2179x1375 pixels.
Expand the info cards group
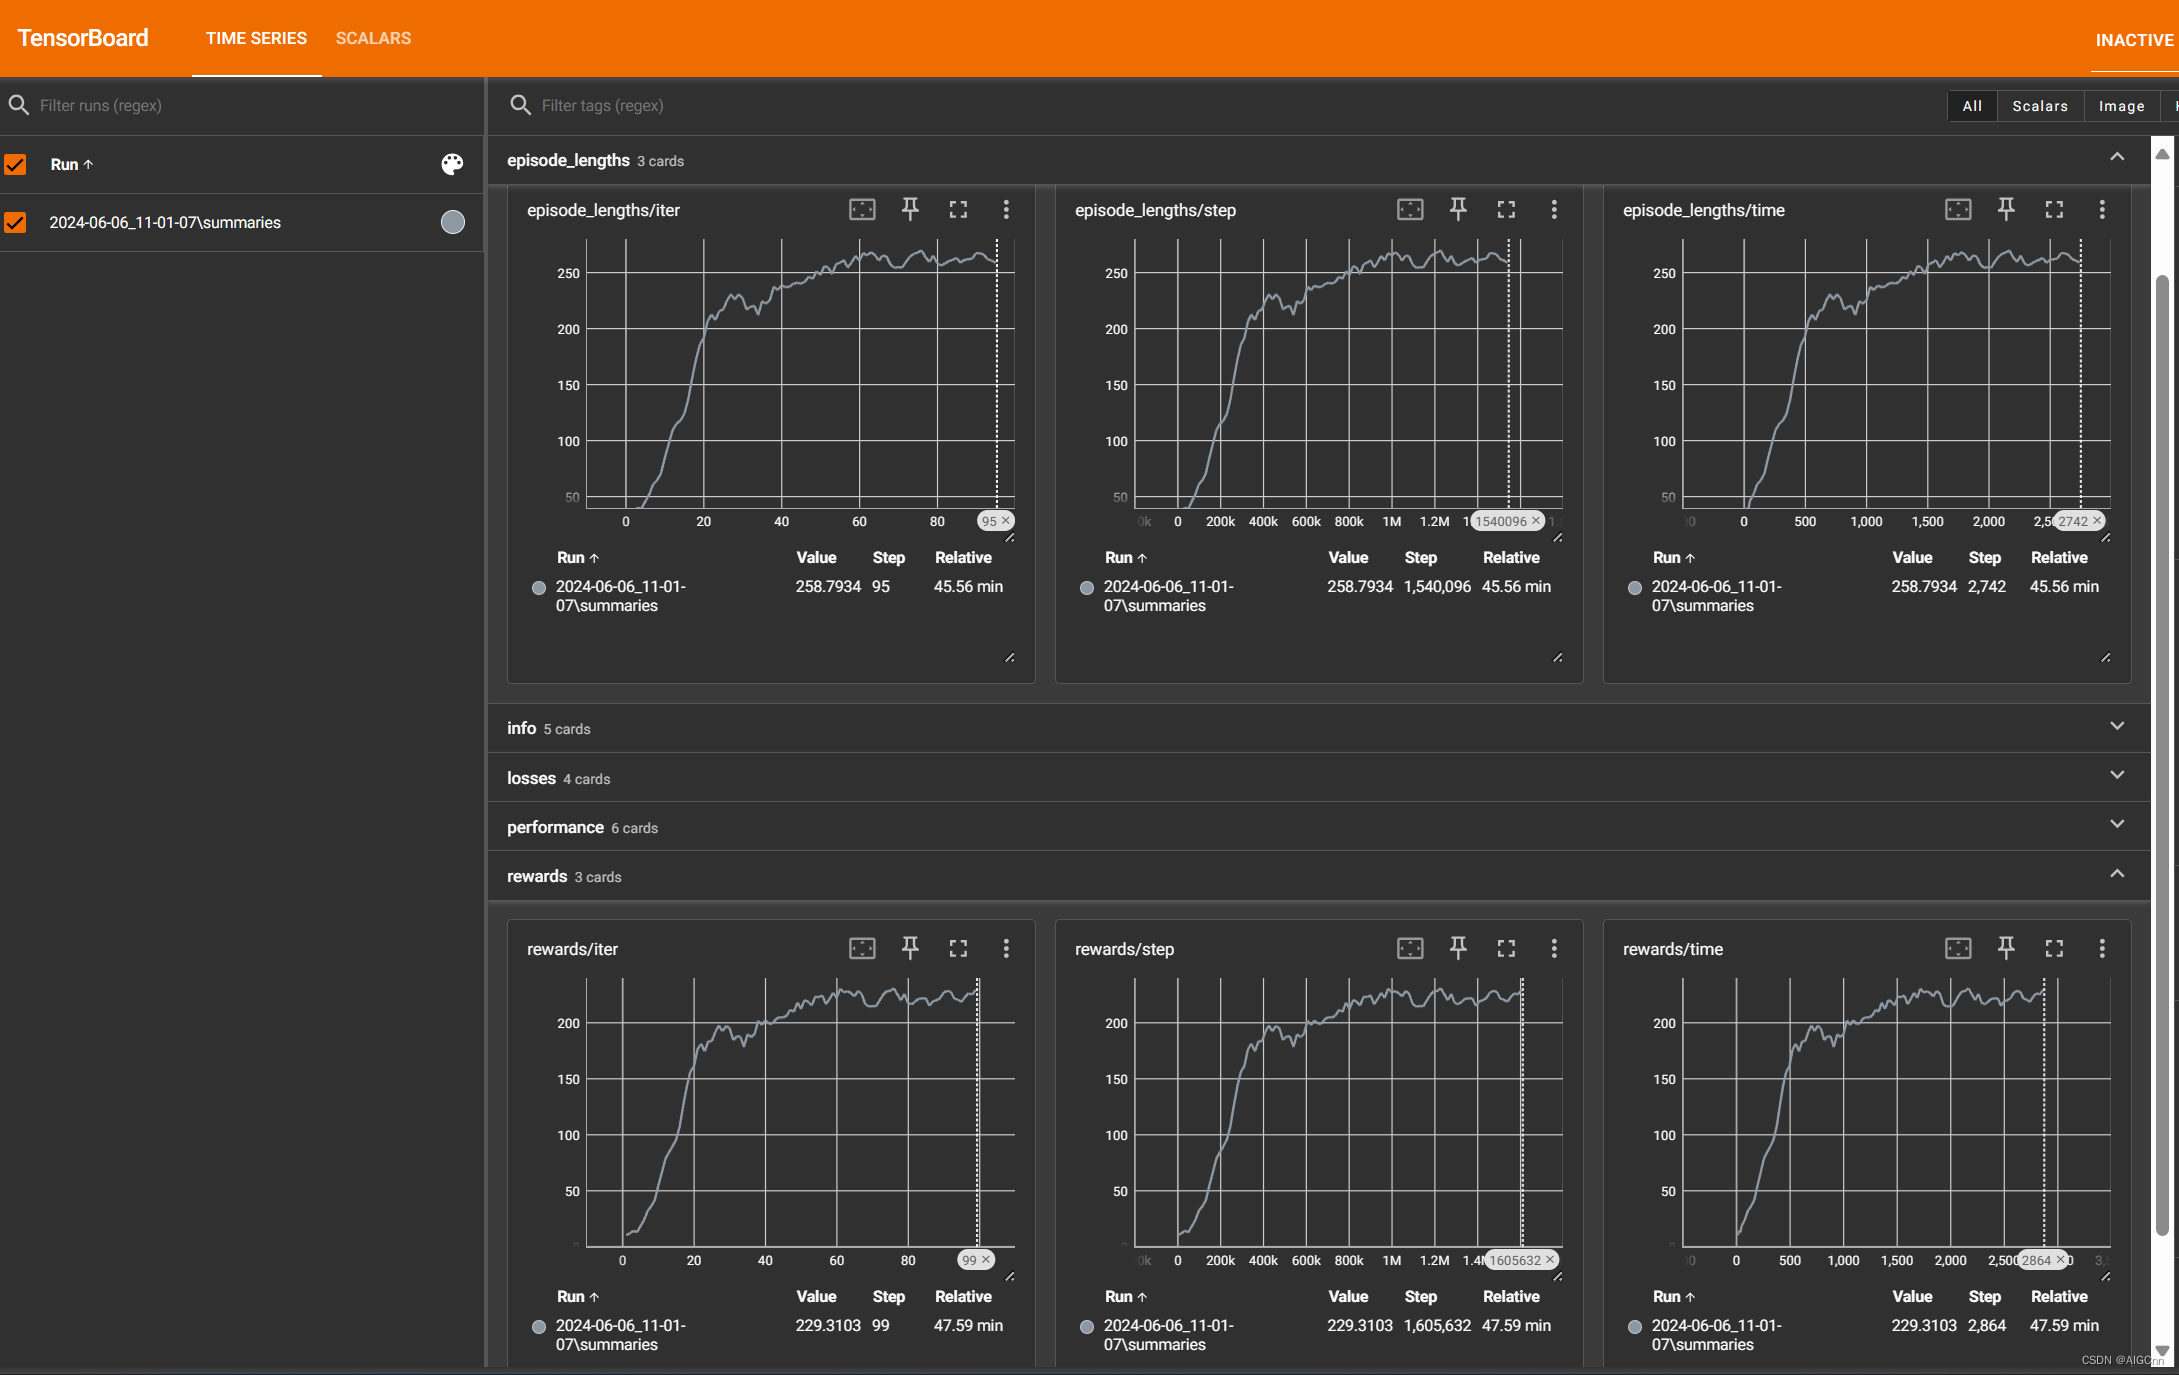pyautogui.click(x=2117, y=727)
